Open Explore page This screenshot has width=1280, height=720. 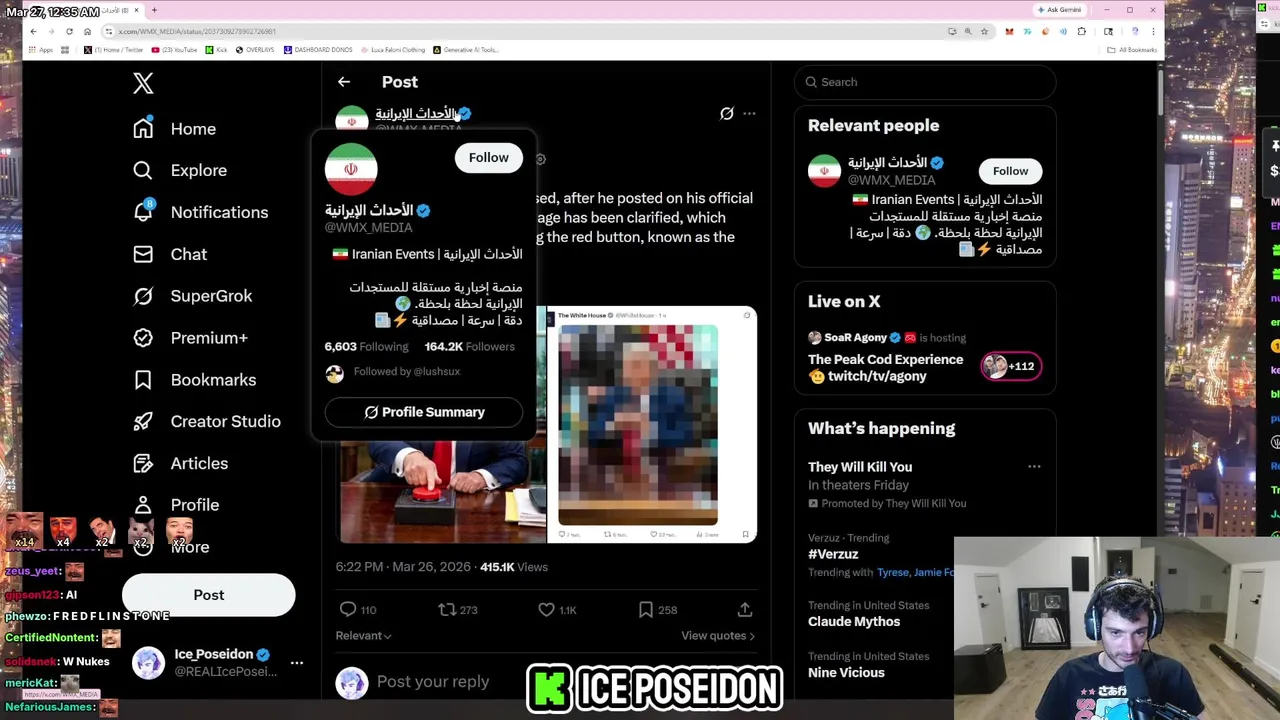coord(180,170)
